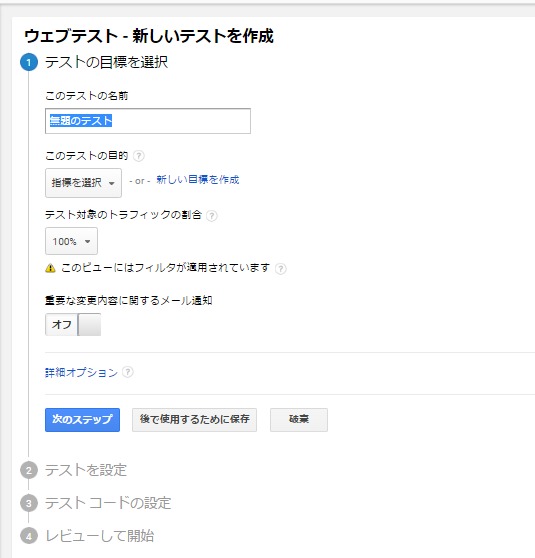Open the 指標を選択 dropdown

pyautogui.click(x=83, y=183)
